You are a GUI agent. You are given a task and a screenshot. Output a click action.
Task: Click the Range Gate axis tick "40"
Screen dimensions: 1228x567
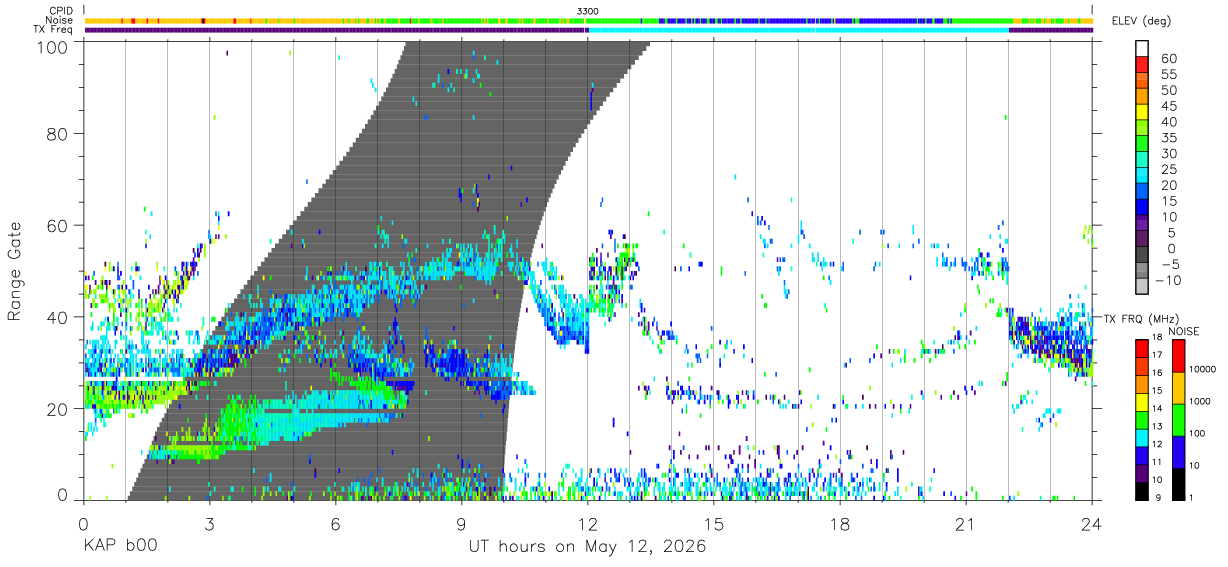(59, 317)
